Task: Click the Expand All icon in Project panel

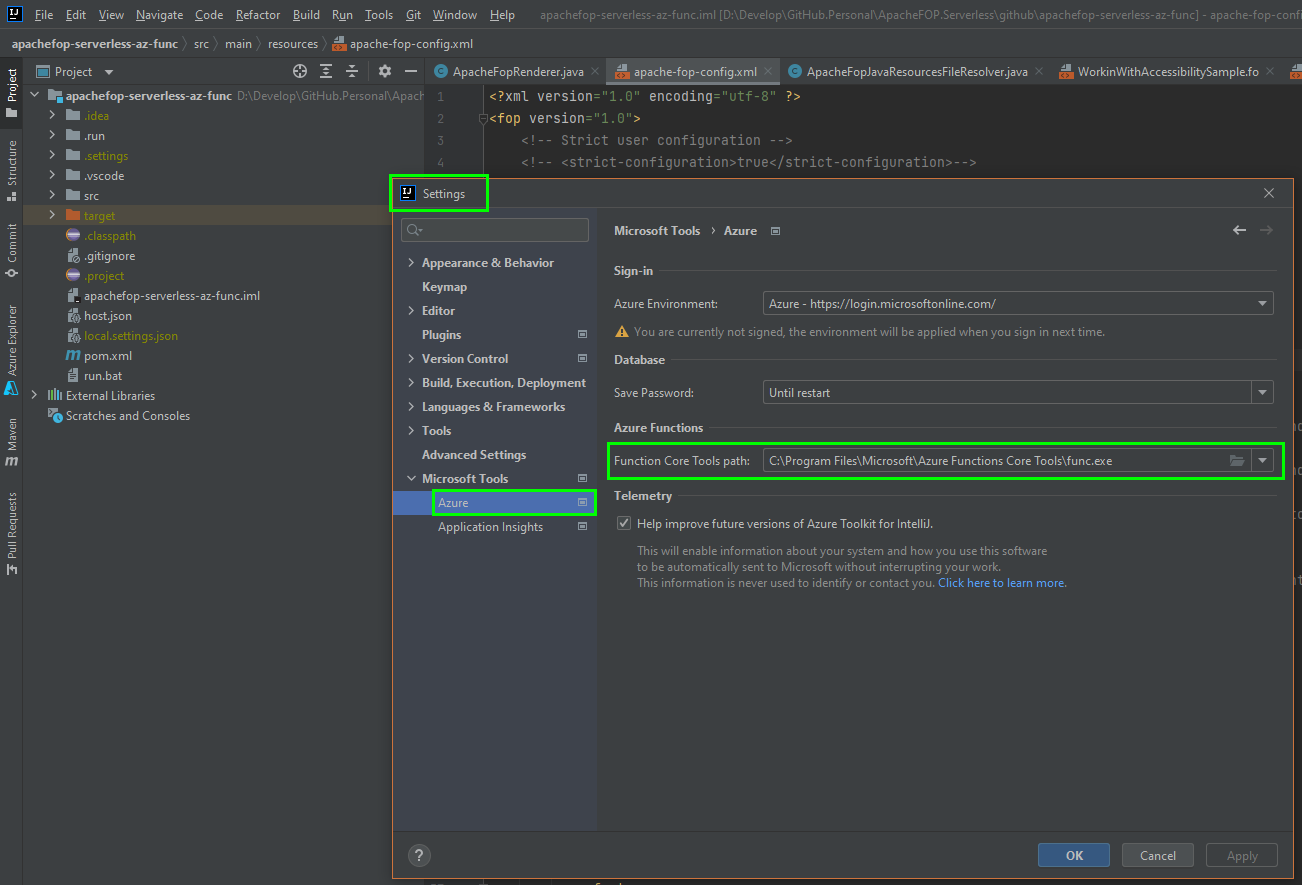Action: point(326,71)
